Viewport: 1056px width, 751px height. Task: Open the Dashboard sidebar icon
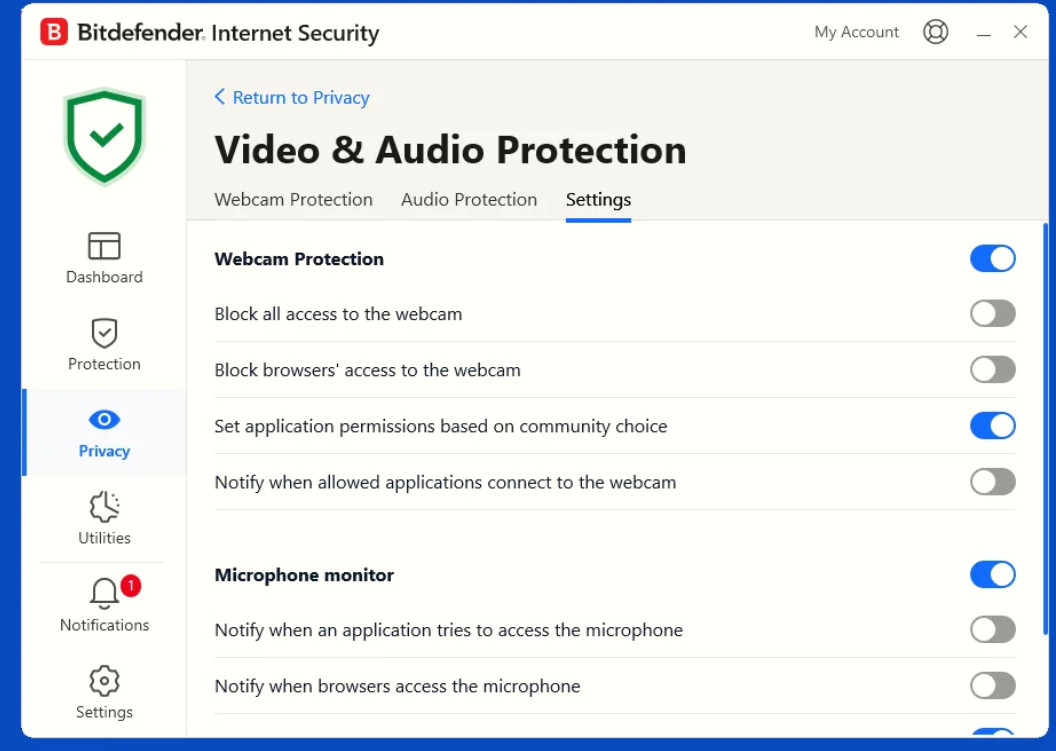pos(104,246)
